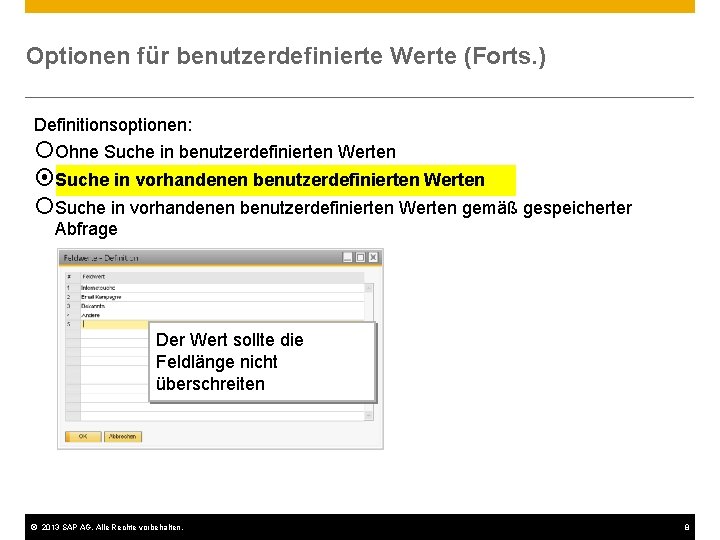Click the 'Definitionsoptionen:' label
Image resolution: width=720 pixels, height=540 pixels.
[x=113, y=125]
